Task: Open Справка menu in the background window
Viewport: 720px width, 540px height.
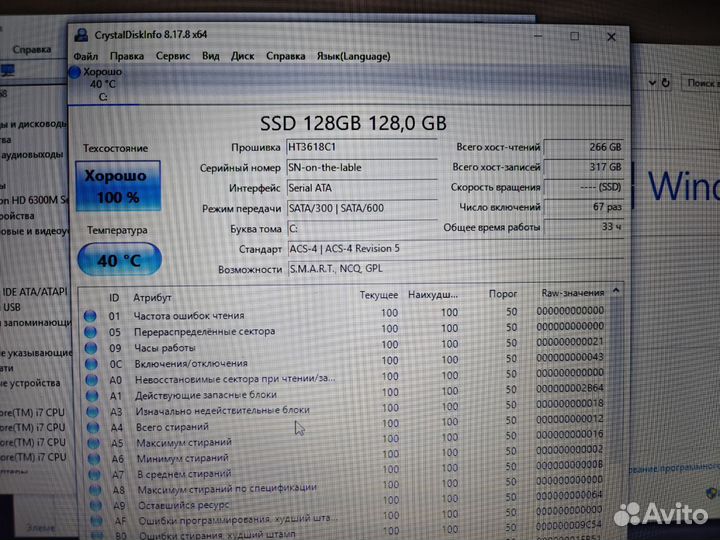Action: [32, 50]
